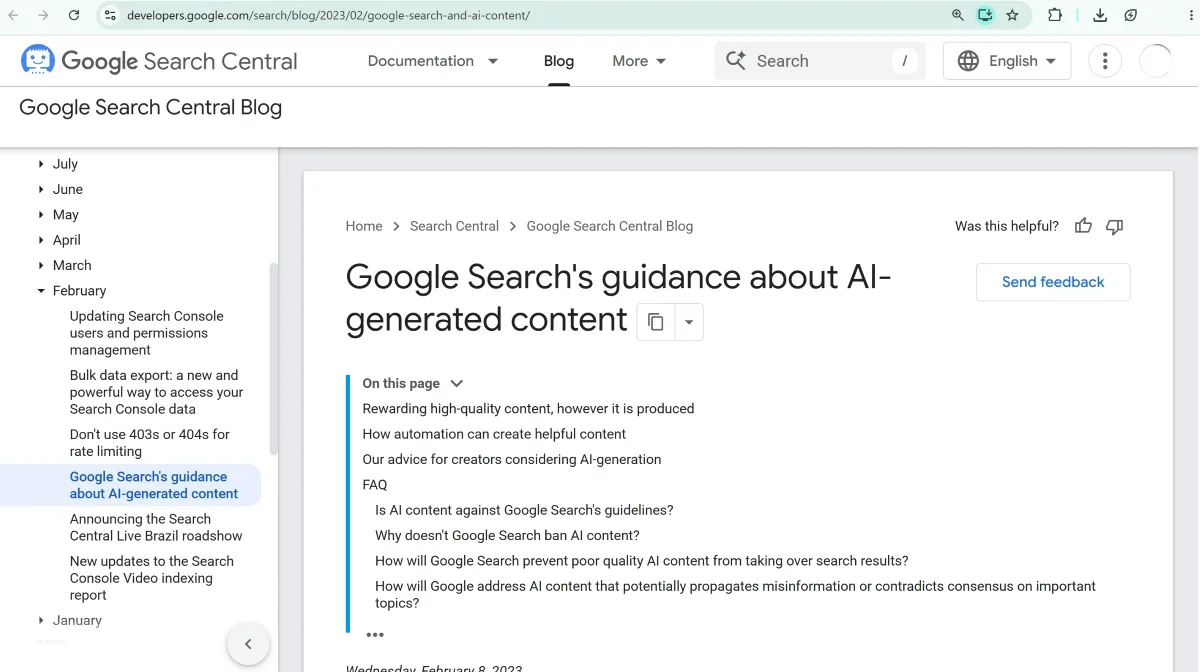This screenshot has width=1200, height=672.
Task: Jump to Is AI content against guidelines question
Action: tap(524, 510)
